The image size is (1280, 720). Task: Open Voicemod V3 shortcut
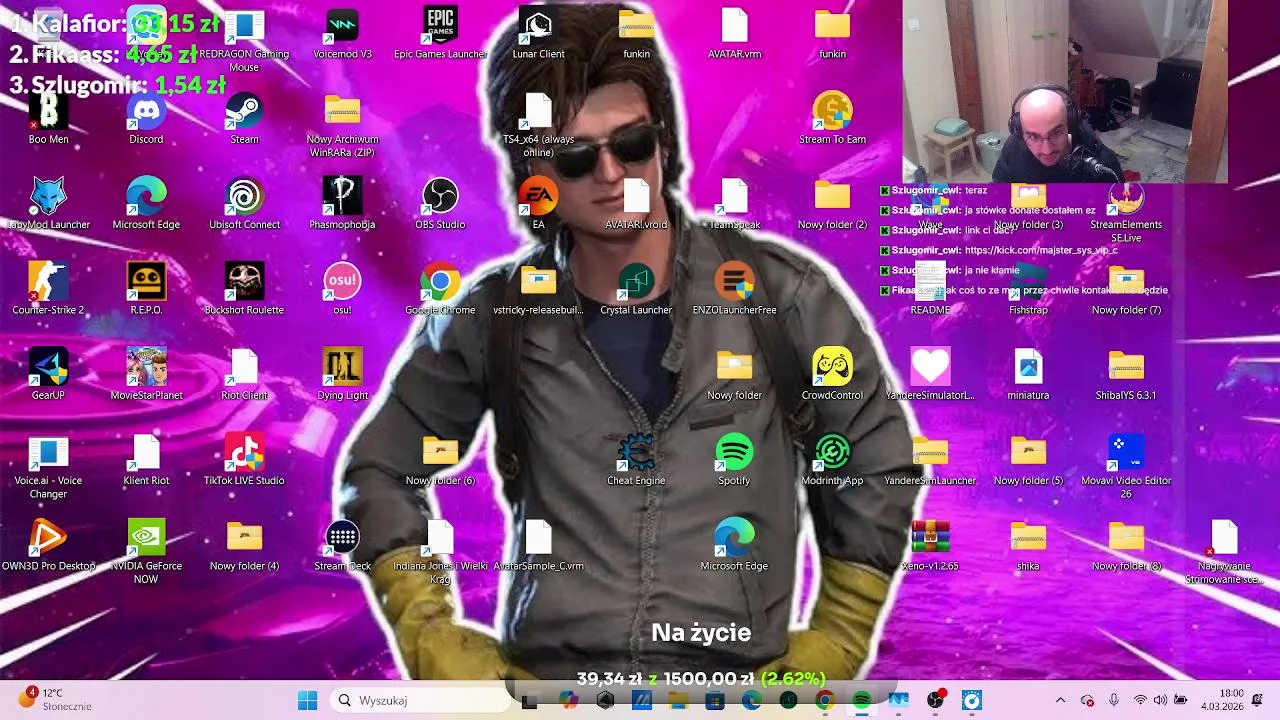[x=342, y=35]
